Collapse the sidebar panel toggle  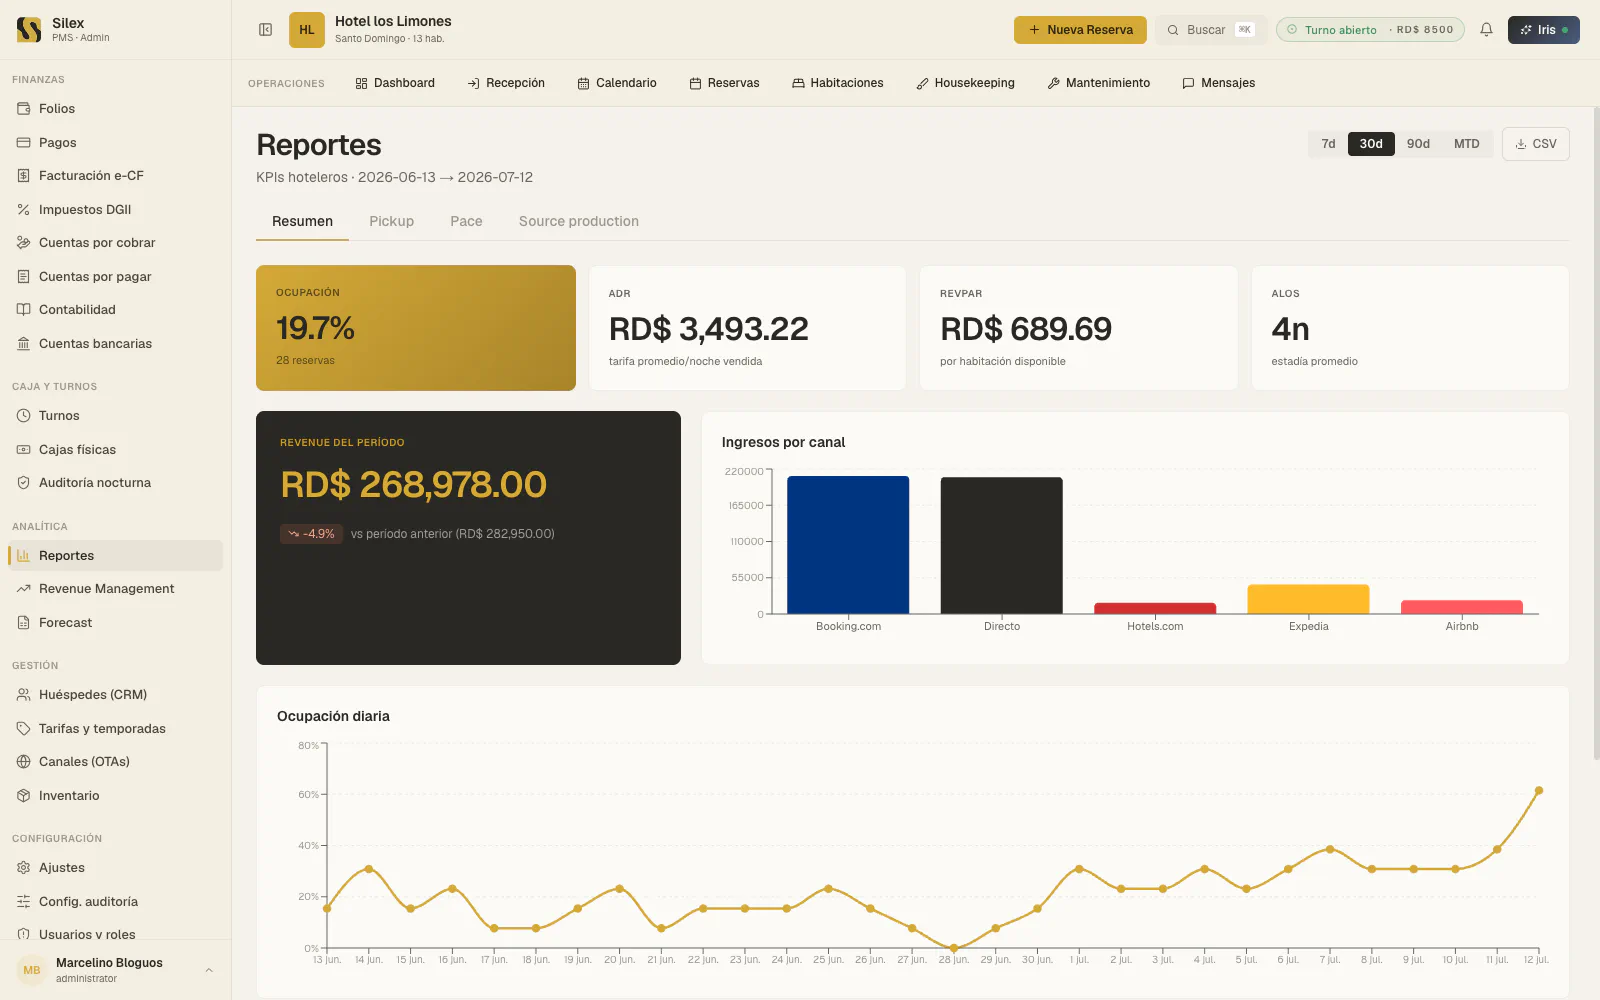coord(266,30)
